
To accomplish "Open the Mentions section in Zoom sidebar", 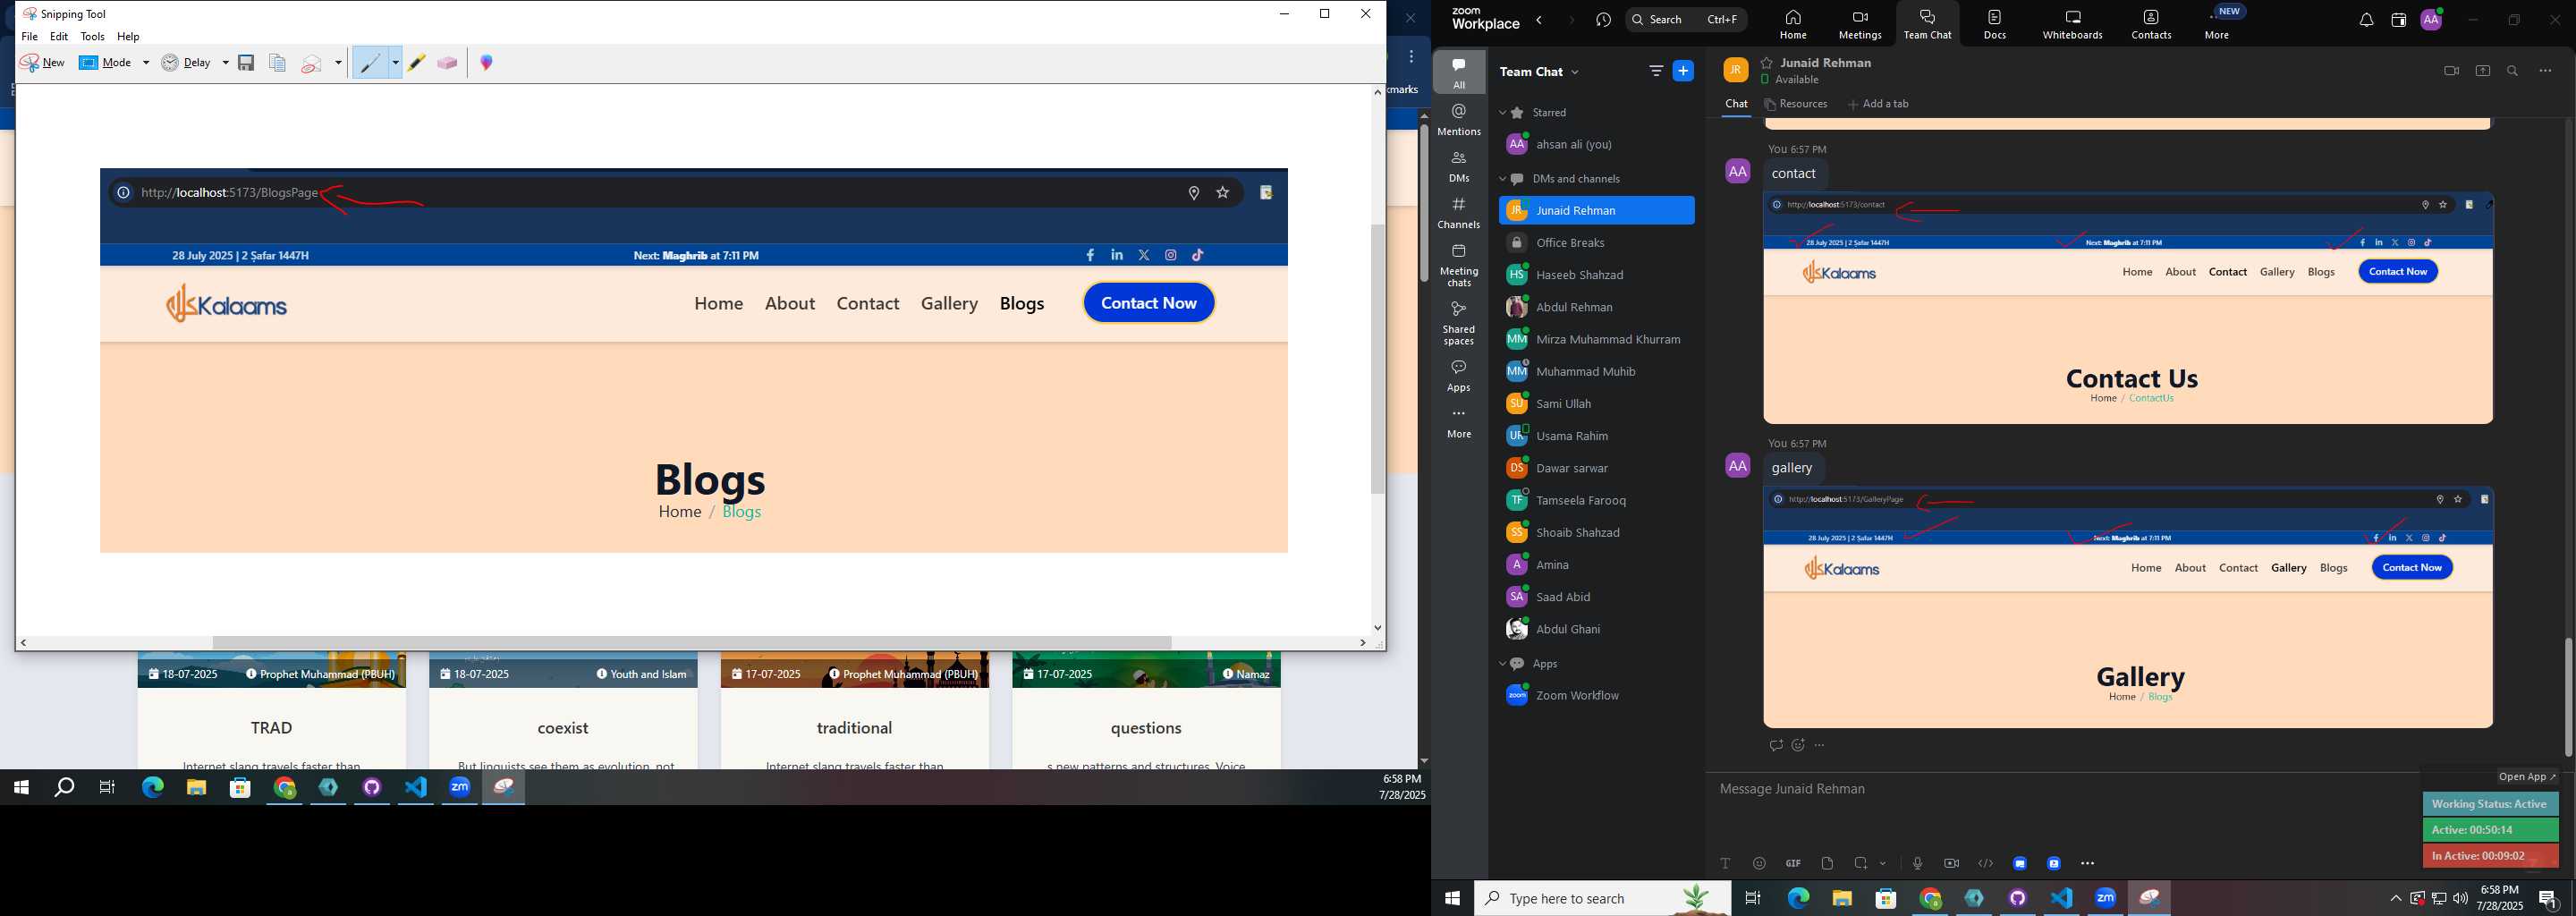I will click(1459, 119).
